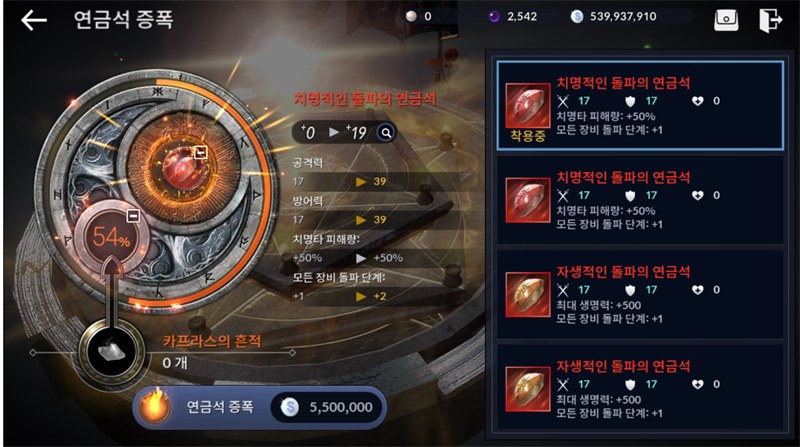The image size is (800, 447).
Task: Click the 연금석 증폭 page title
Action: [x=123, y=20]
